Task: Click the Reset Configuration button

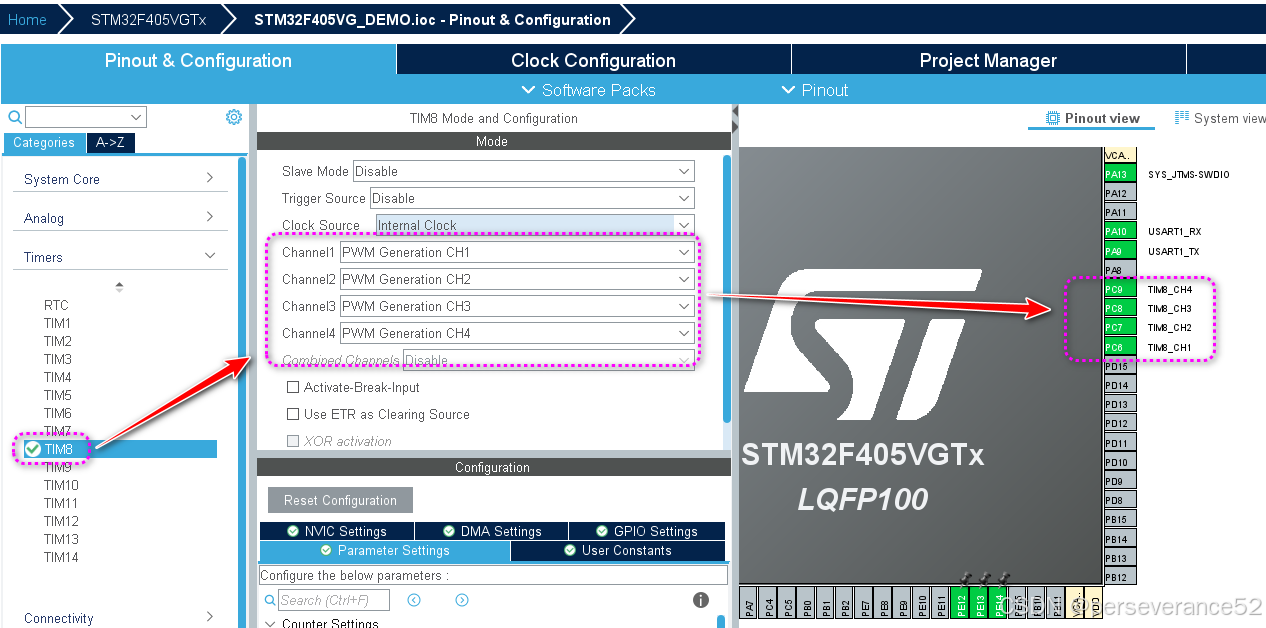Action: tap(340, 500)
